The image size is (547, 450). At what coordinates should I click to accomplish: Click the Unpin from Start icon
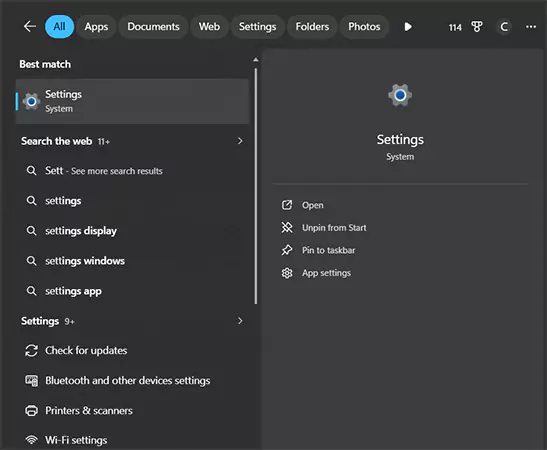tap(287, 227)
